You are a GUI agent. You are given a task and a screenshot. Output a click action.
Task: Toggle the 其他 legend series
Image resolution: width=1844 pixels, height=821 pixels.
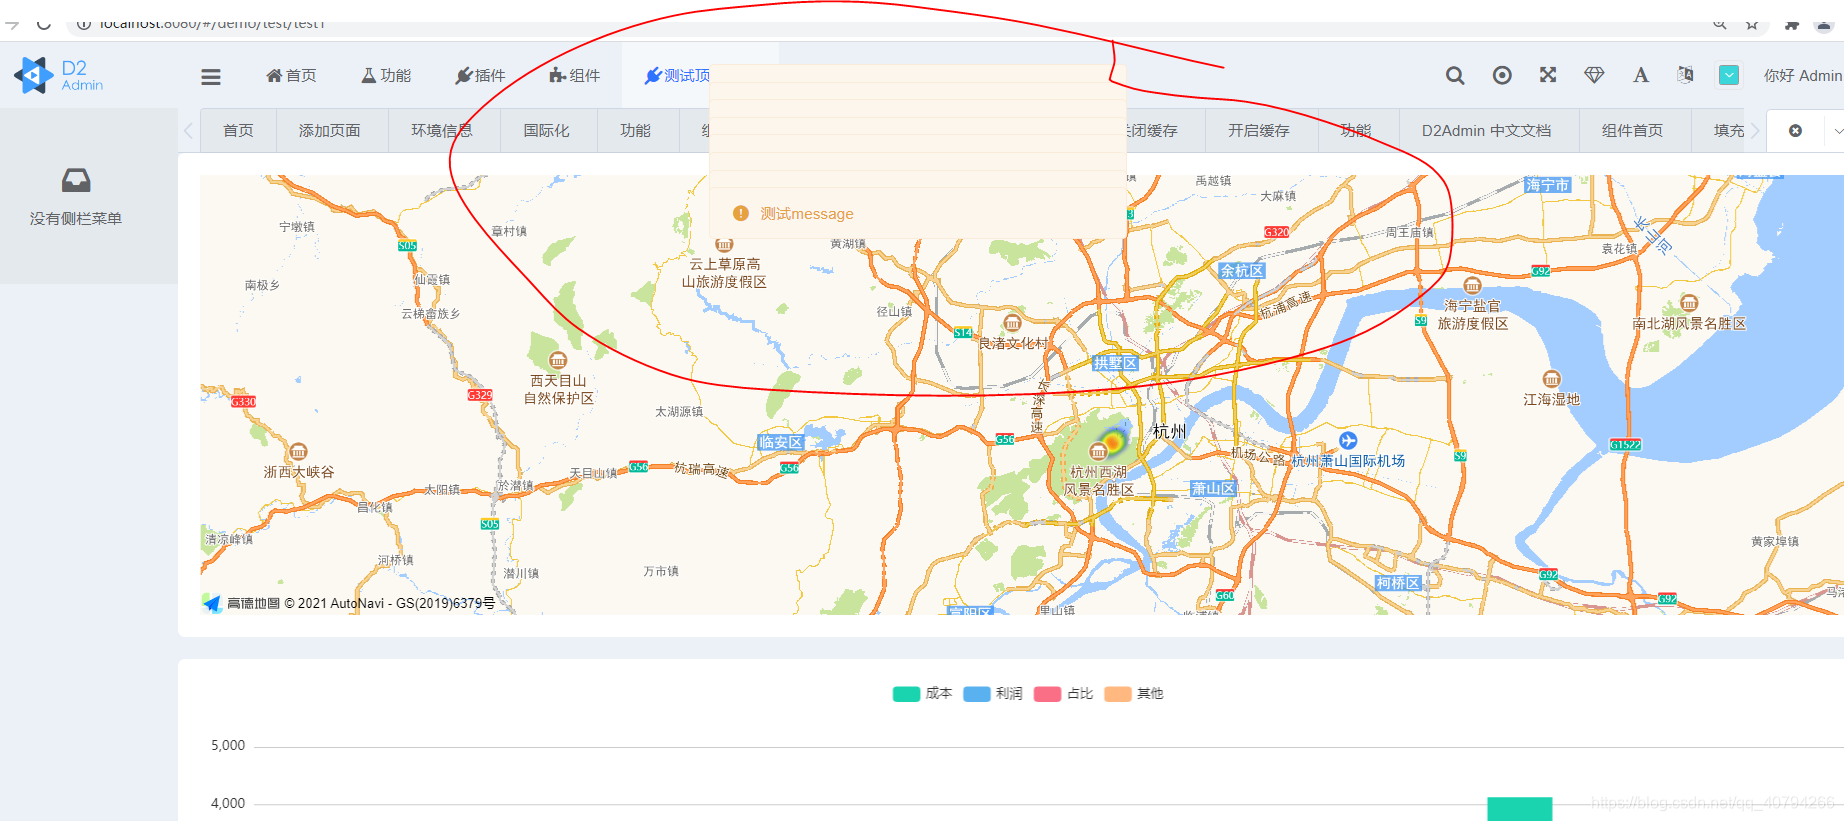1133,693
